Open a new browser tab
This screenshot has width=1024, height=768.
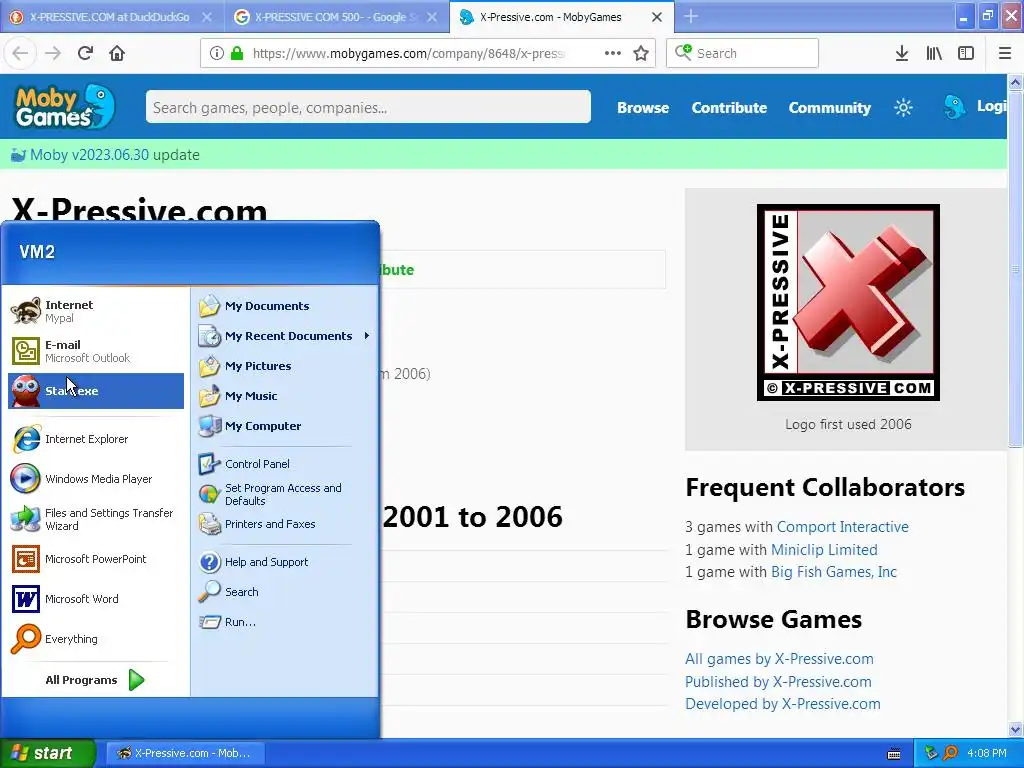[x=691, y=17]
